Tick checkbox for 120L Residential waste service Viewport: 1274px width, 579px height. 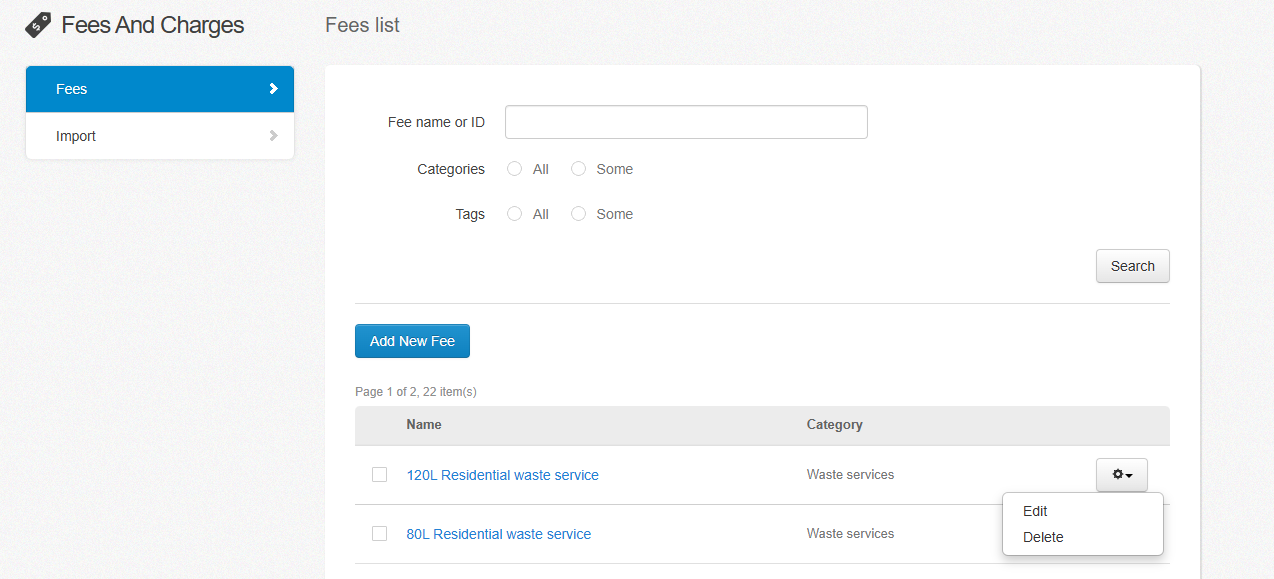(379, 475)
